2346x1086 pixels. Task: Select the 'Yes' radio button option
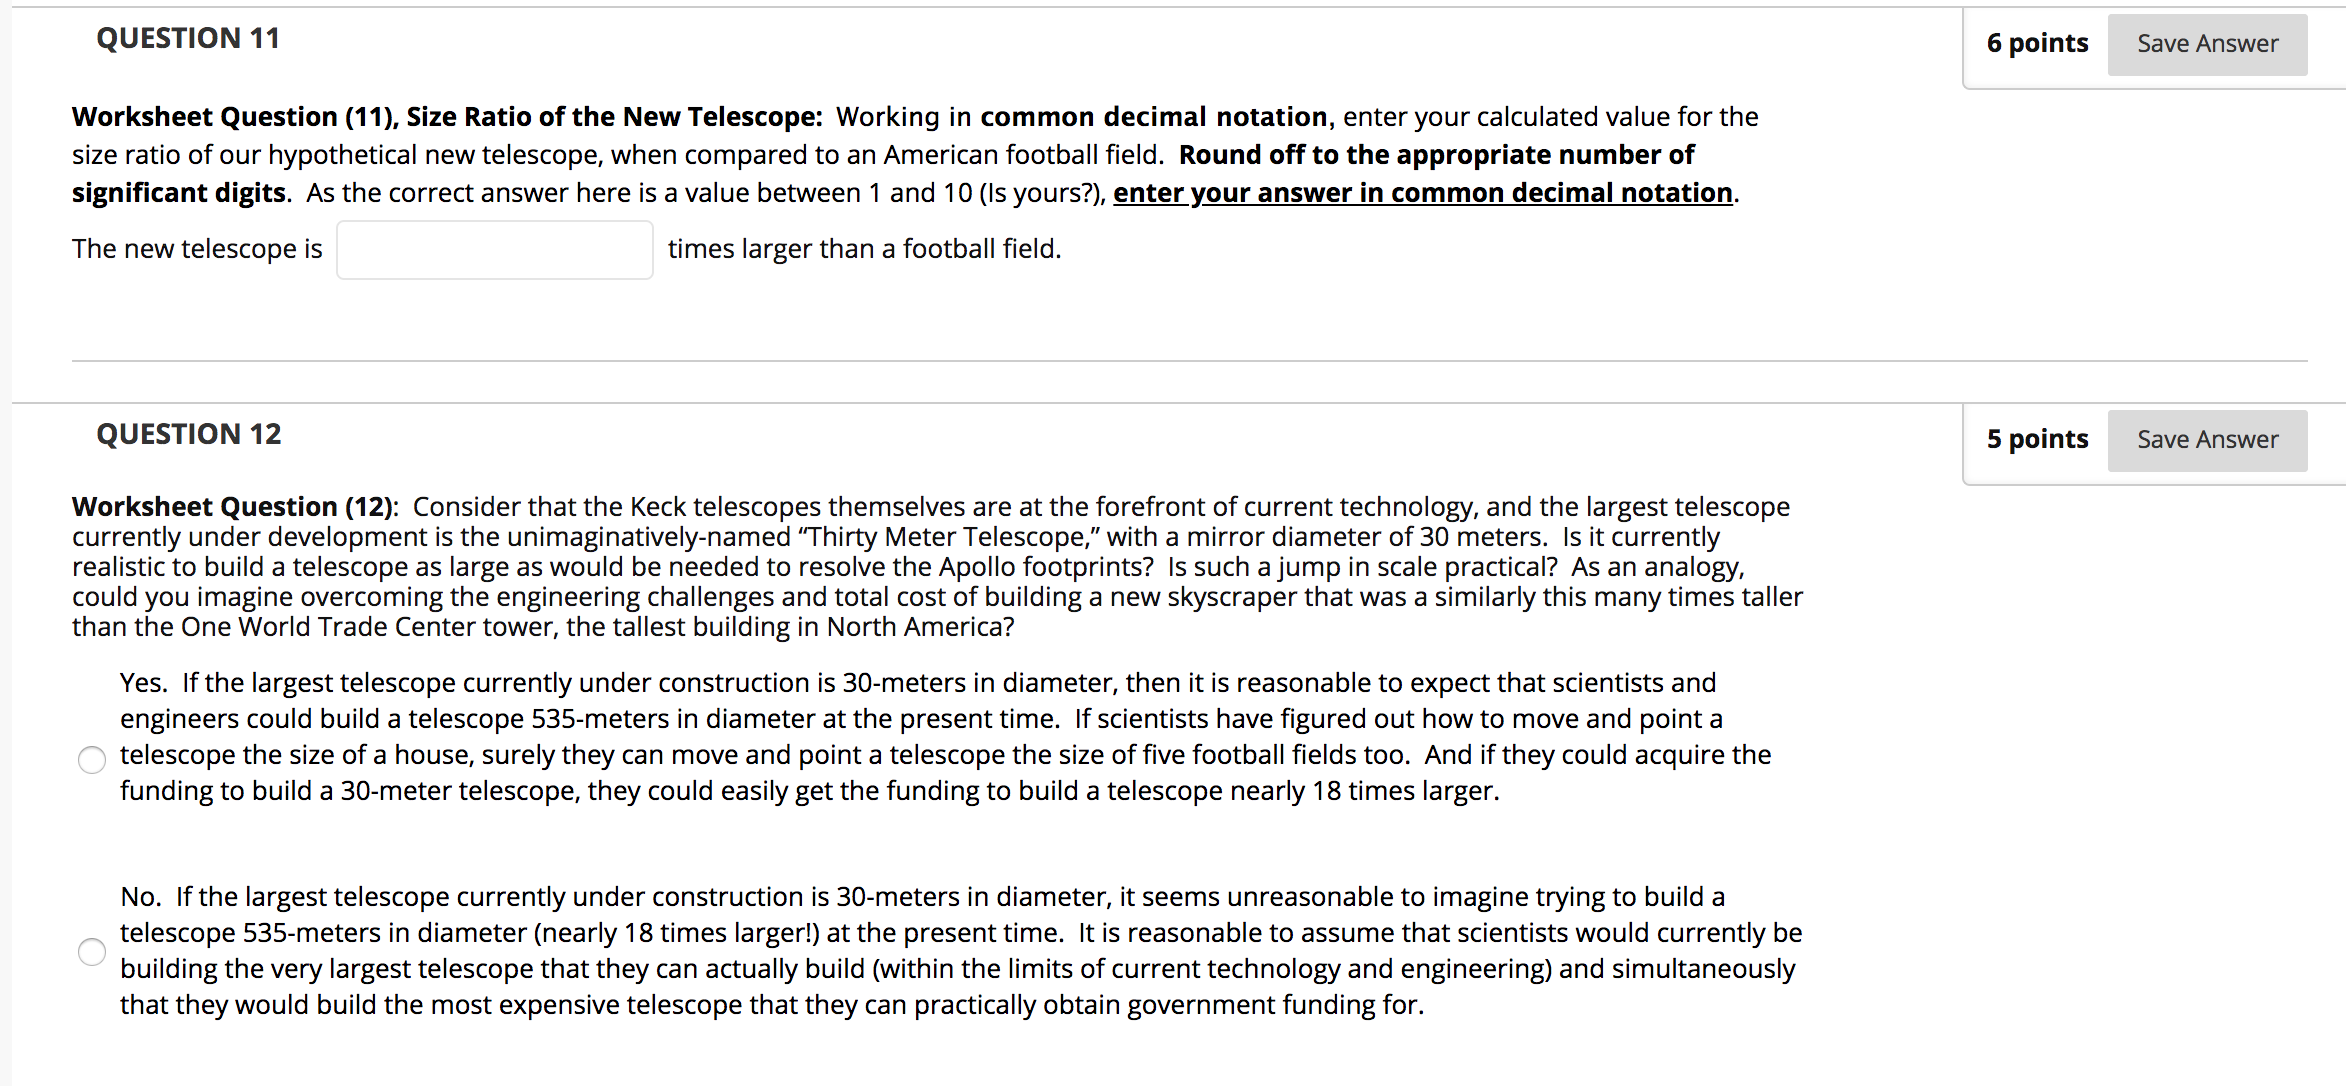(92, 760)
